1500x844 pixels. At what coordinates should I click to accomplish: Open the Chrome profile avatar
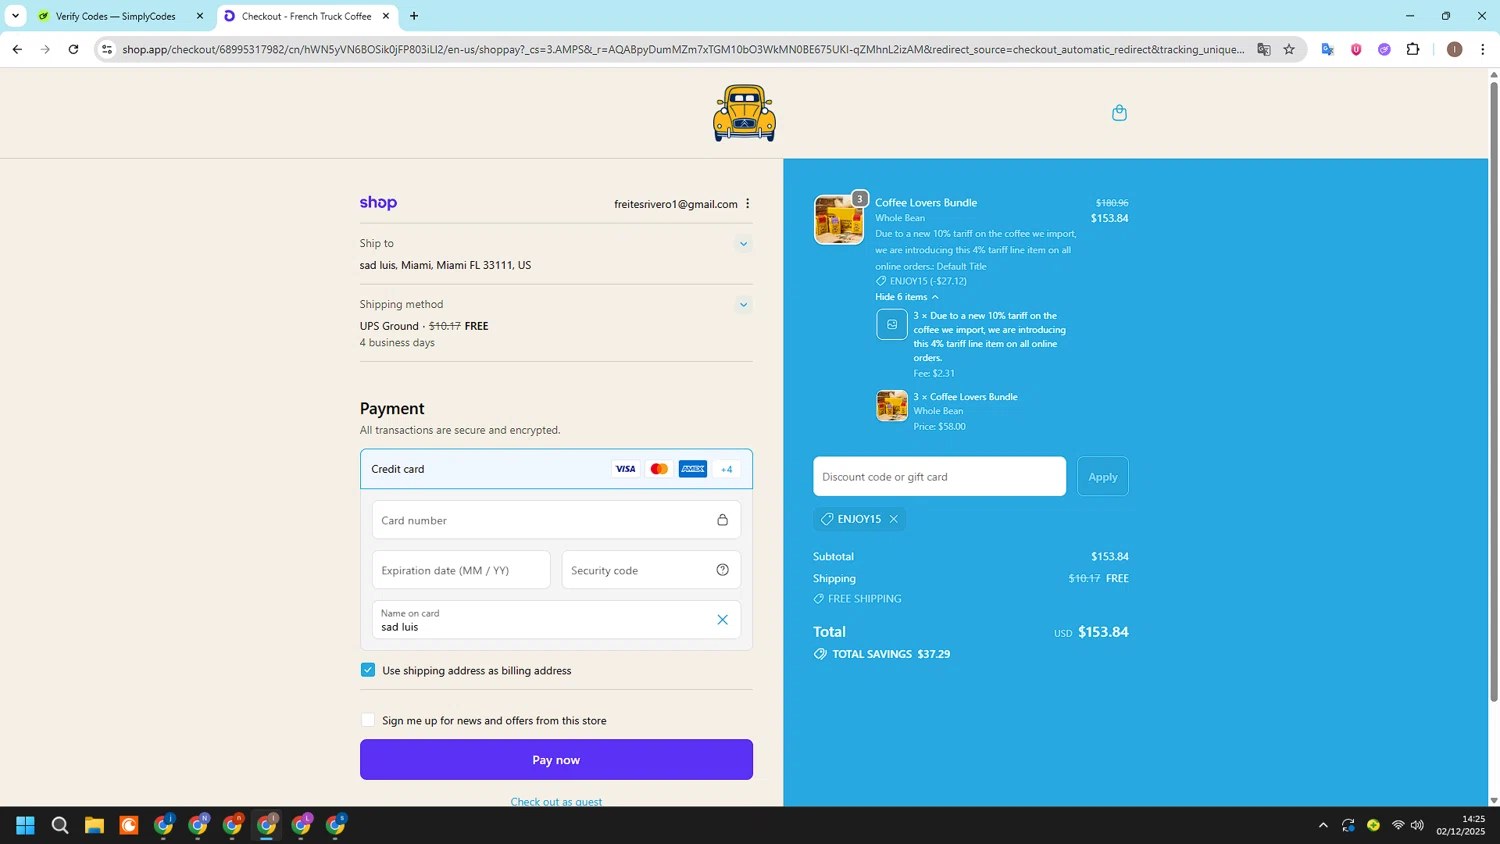(x=1454, y=49)
